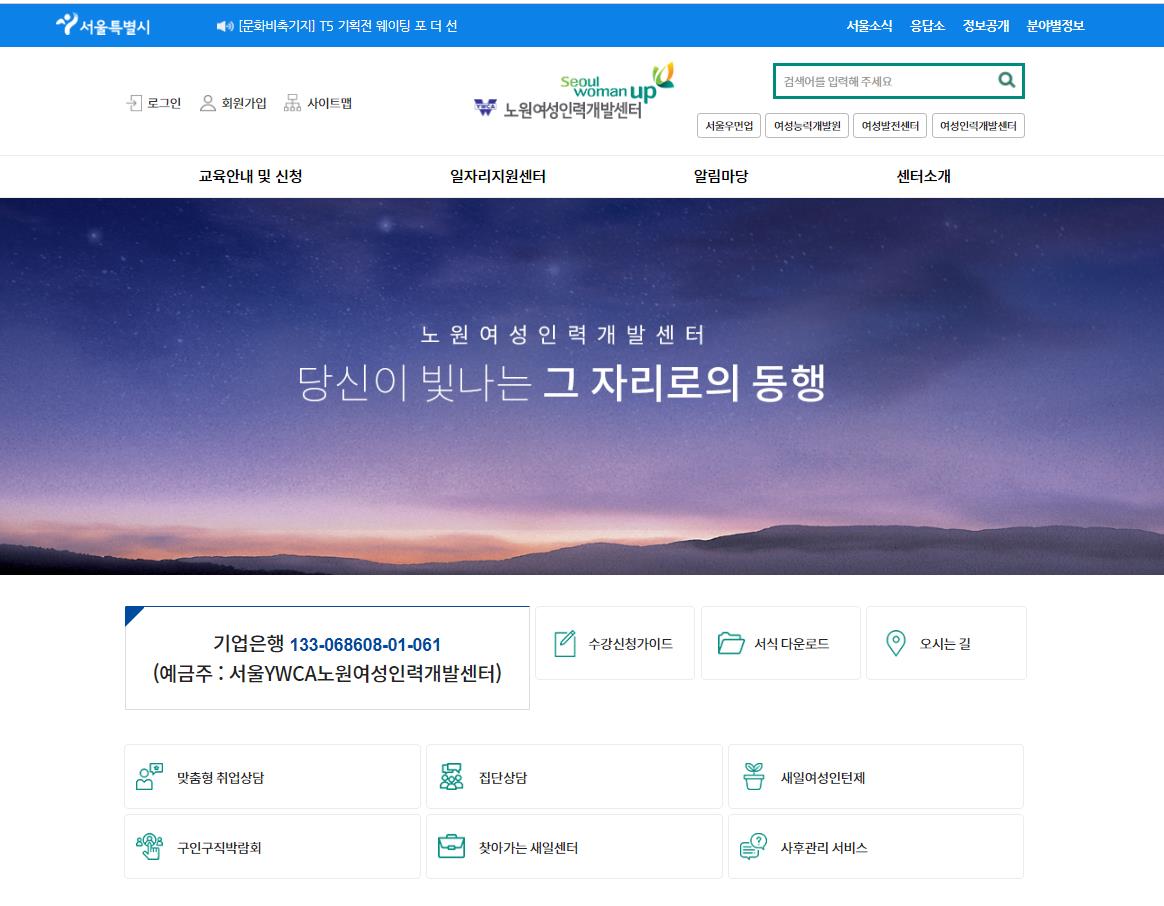Click the 오시는 길 location pin icon
This screenshot has width=1164, height=906.
(896, 643)
